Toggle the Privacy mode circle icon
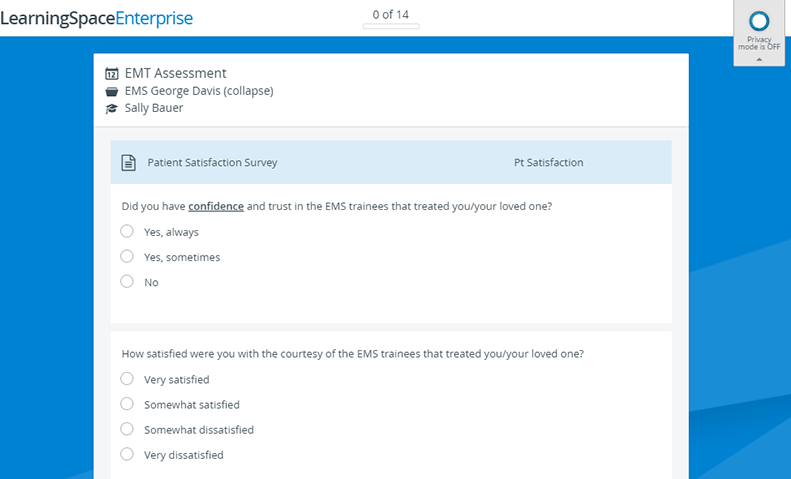Screen dimensions: 791x479 [759, 22]
